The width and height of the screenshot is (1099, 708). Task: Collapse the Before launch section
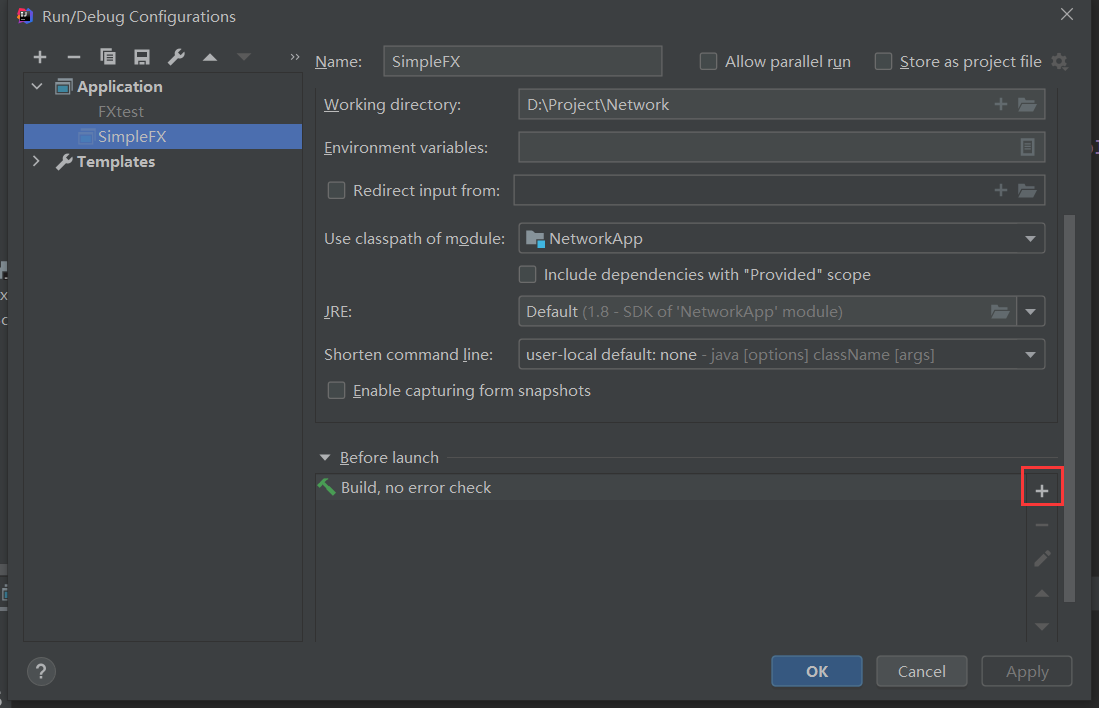pyautogui.click(x=325, y=458)
